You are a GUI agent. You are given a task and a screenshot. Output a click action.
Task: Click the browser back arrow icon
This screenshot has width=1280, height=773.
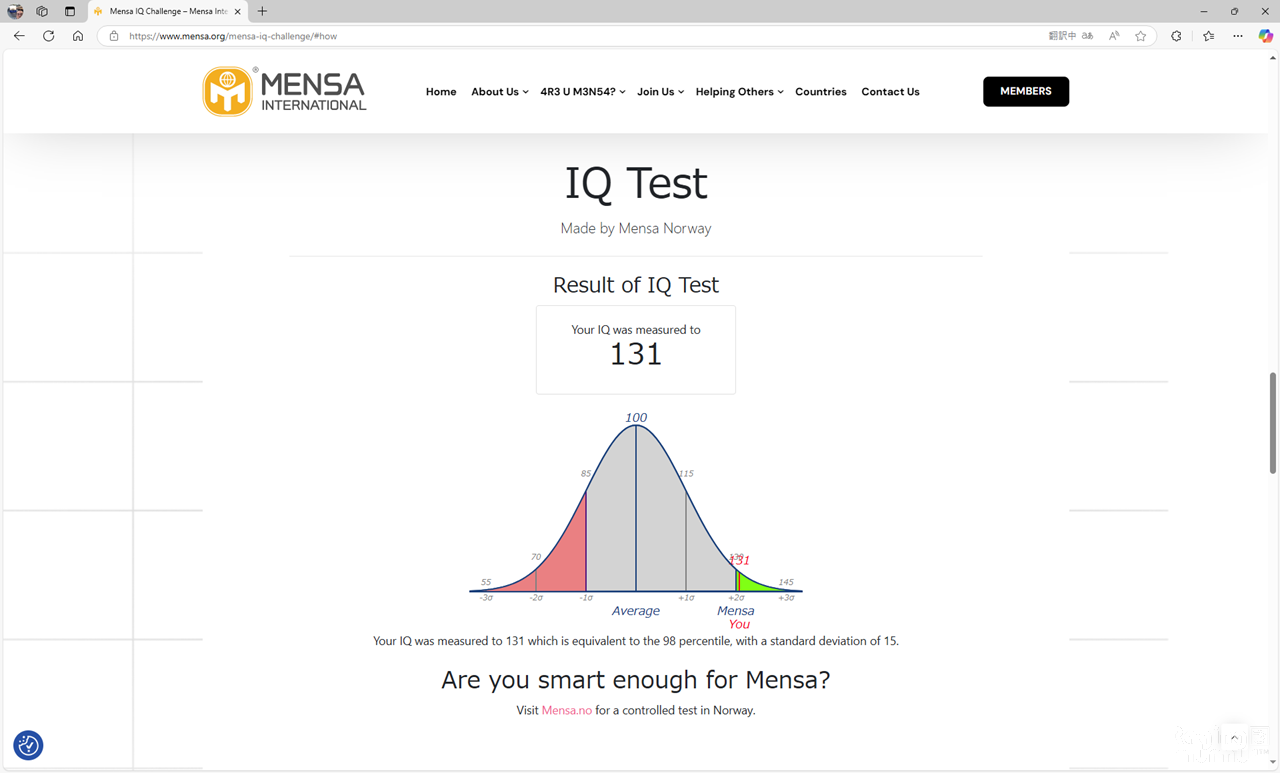(x=19, y=36)
